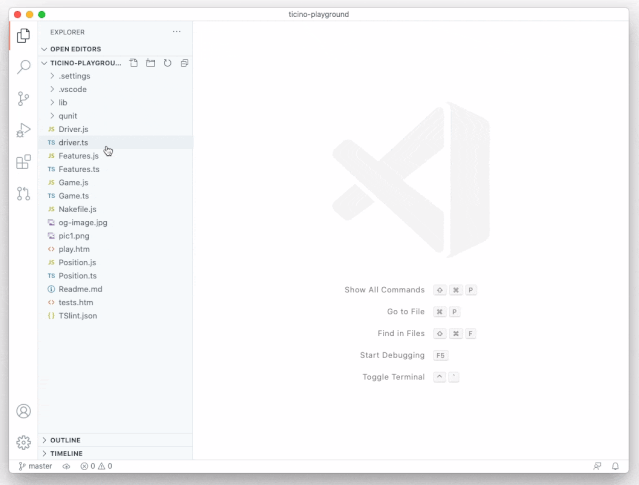Viewport: 639px width, 485px height.
Task: Click the Accounts icon
Action: pyautogui.click(x=23, y=411)
